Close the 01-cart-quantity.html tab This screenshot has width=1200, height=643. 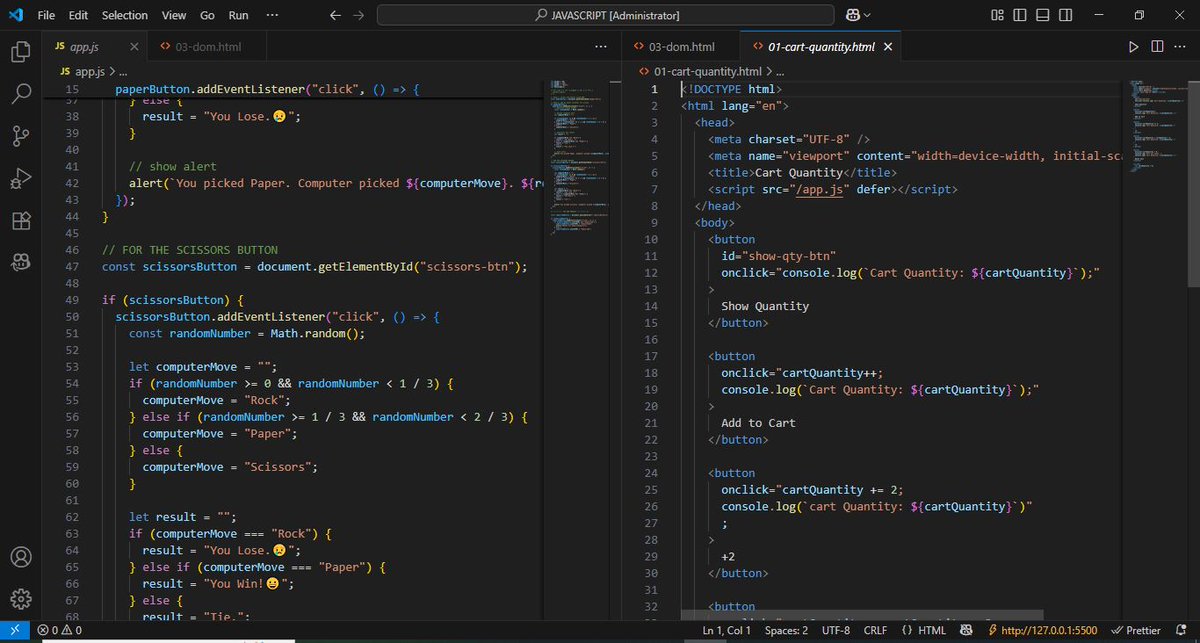(888, 47)
